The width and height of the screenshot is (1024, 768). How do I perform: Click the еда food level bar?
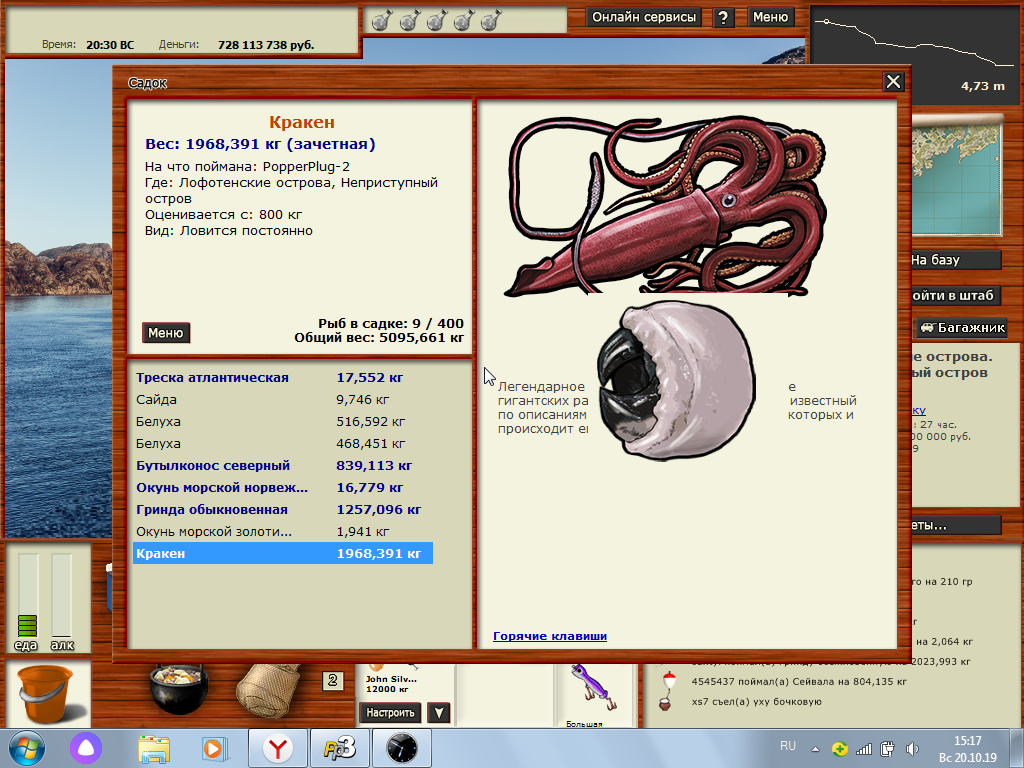tap(27, 595)
